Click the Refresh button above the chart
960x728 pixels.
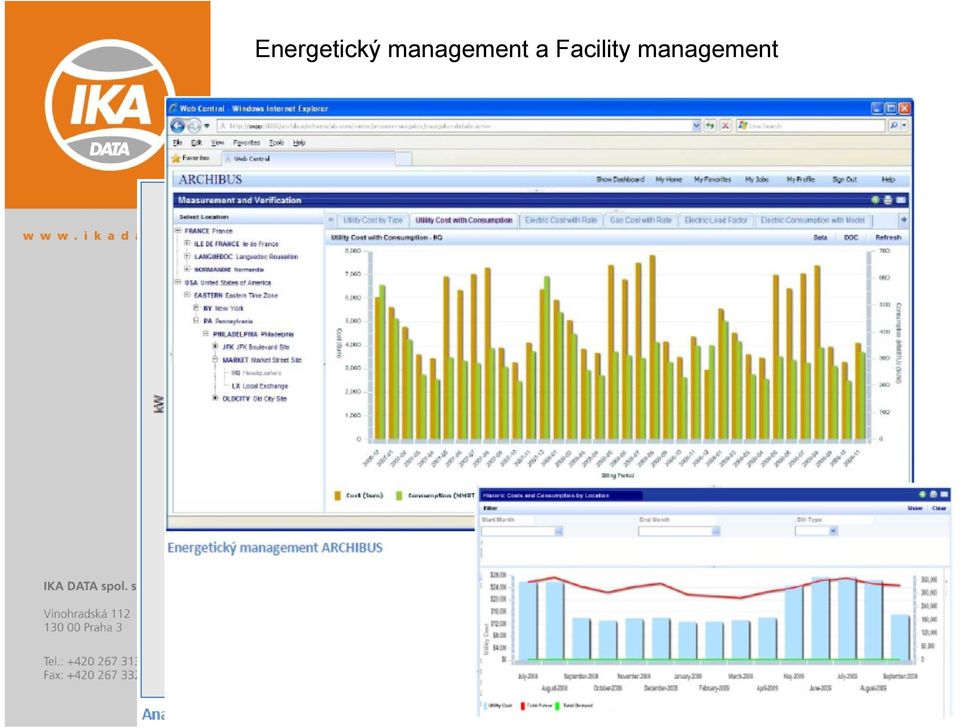(x=888, y=237)
